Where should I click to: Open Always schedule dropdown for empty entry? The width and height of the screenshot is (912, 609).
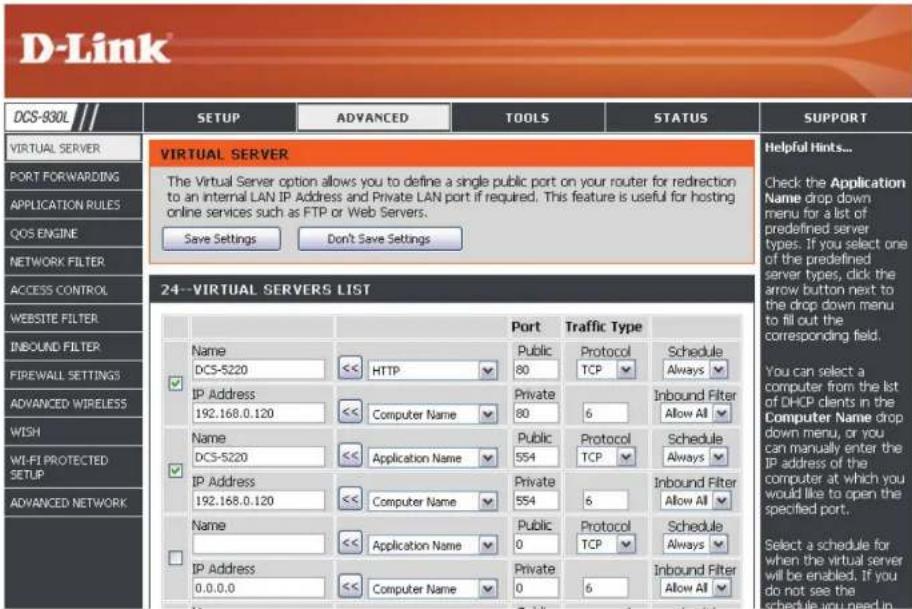[695, 544]
